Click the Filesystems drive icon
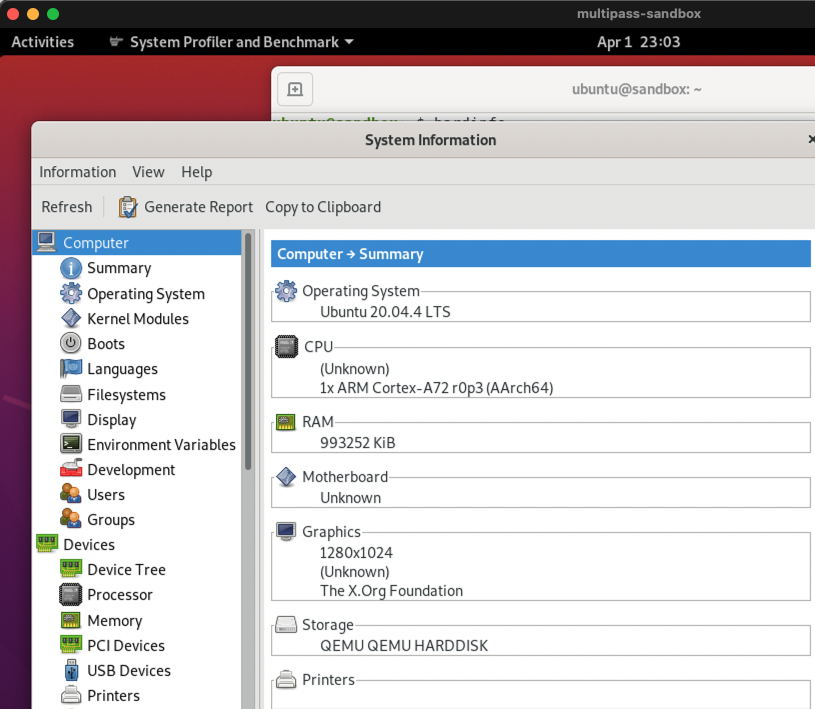This screenshot has height=709, width=815. [x=71, y=394]
